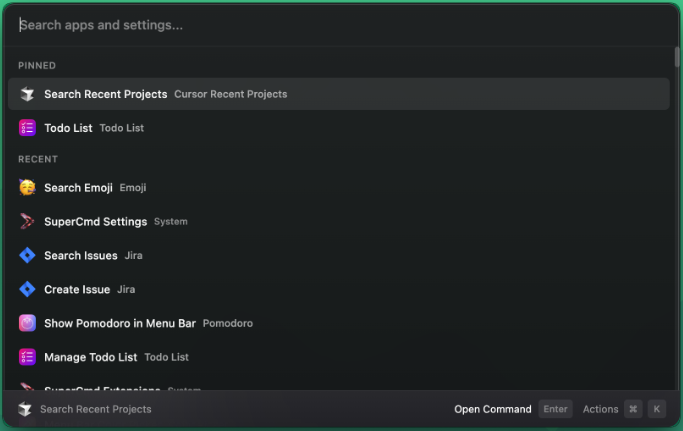Click the Pomodoro app icon
Viewport: 683px width, 431px height.
click(27, 324)
